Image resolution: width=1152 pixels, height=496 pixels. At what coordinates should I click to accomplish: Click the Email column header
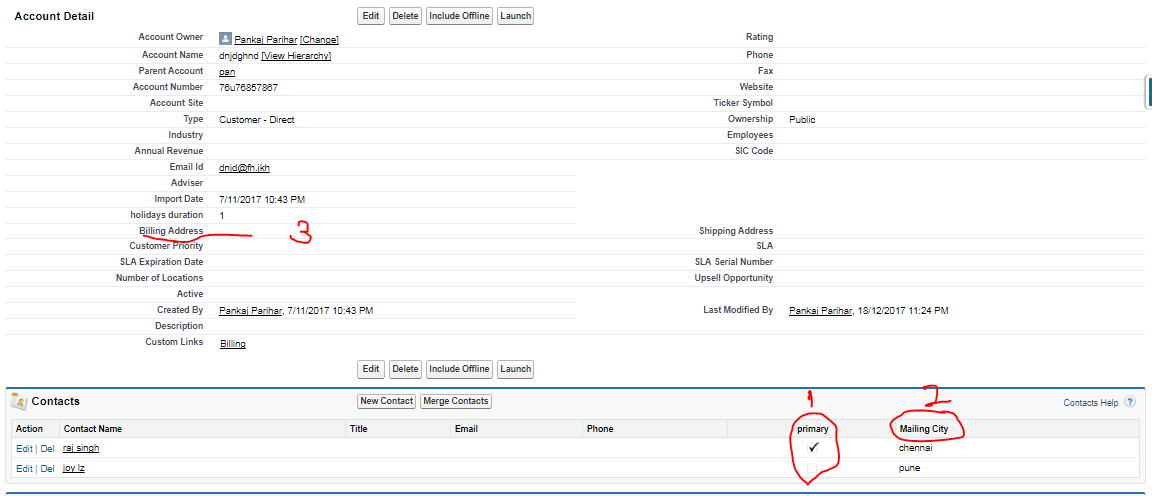click(x=467, y=429)
